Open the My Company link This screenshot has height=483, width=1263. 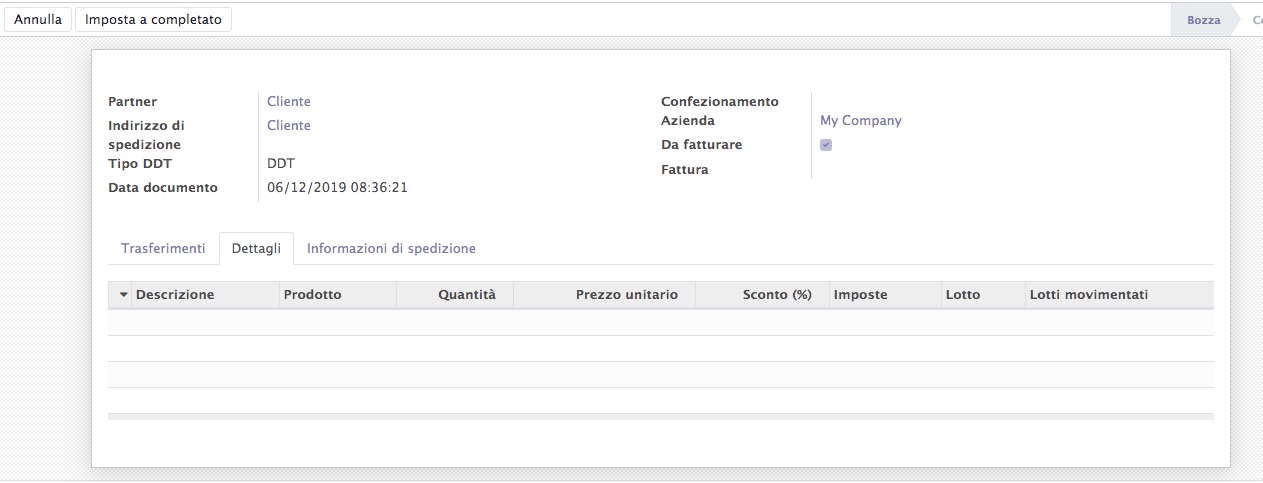(x=861, y=120)
